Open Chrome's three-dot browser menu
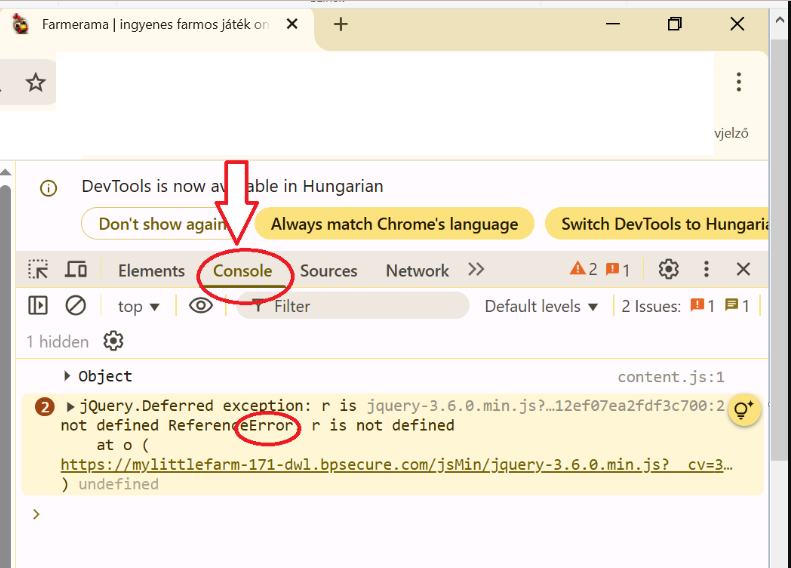 (x=738, y=82)
